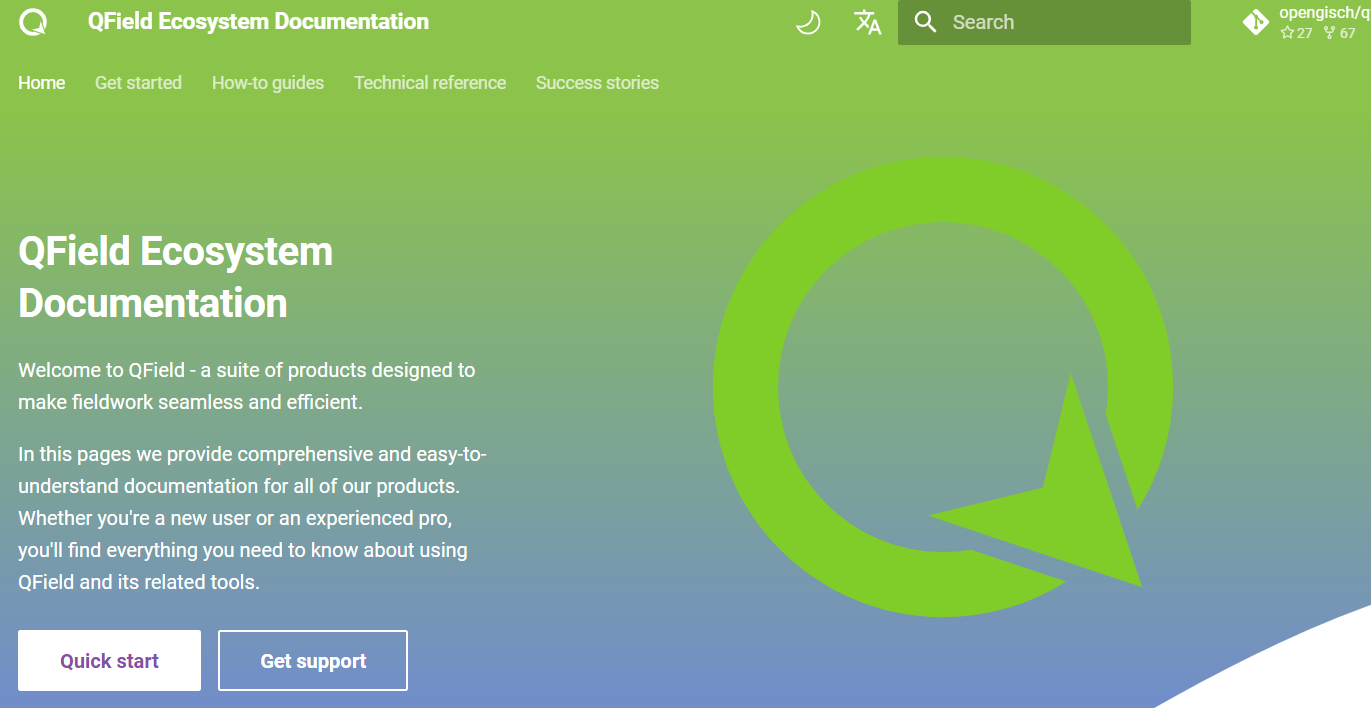
Task: Go to the Technical reference tab
Action: (430, 83)
